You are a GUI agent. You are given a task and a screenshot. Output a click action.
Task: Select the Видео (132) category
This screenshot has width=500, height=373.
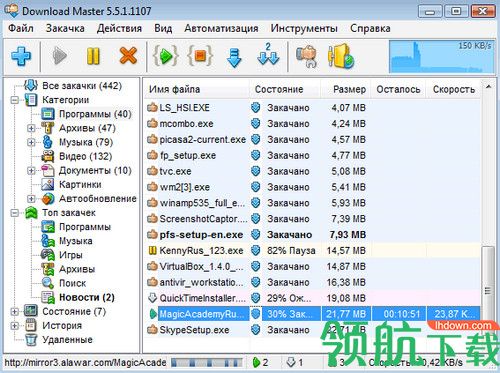click(x=85, y=156)
